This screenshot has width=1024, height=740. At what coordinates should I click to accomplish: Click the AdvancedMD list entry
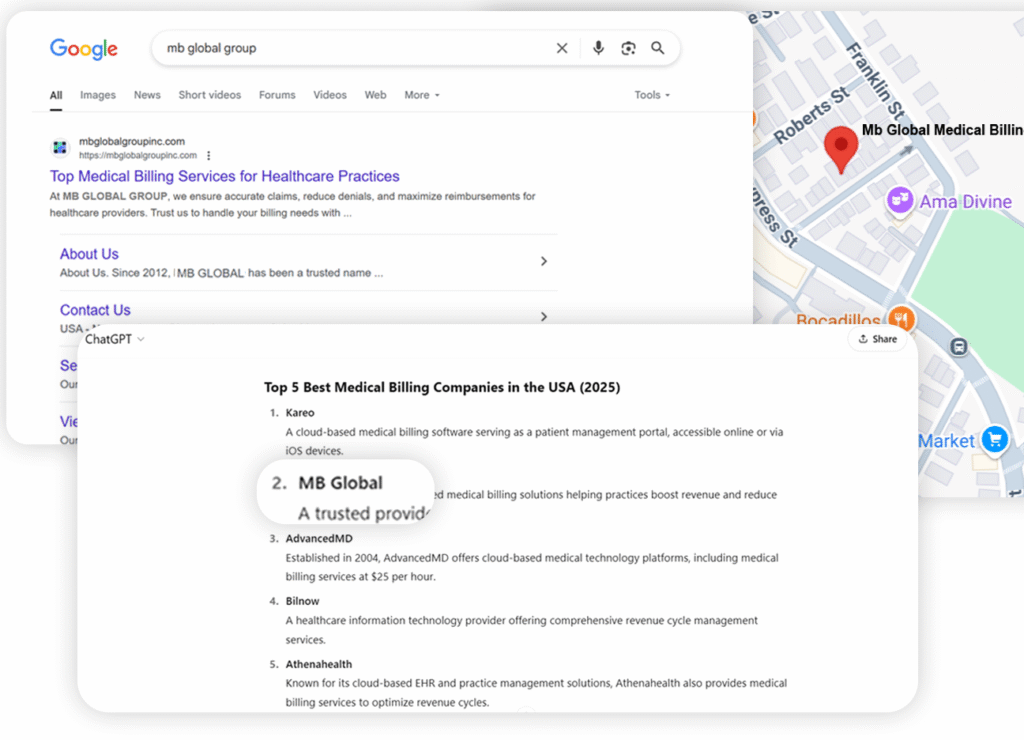319,539
